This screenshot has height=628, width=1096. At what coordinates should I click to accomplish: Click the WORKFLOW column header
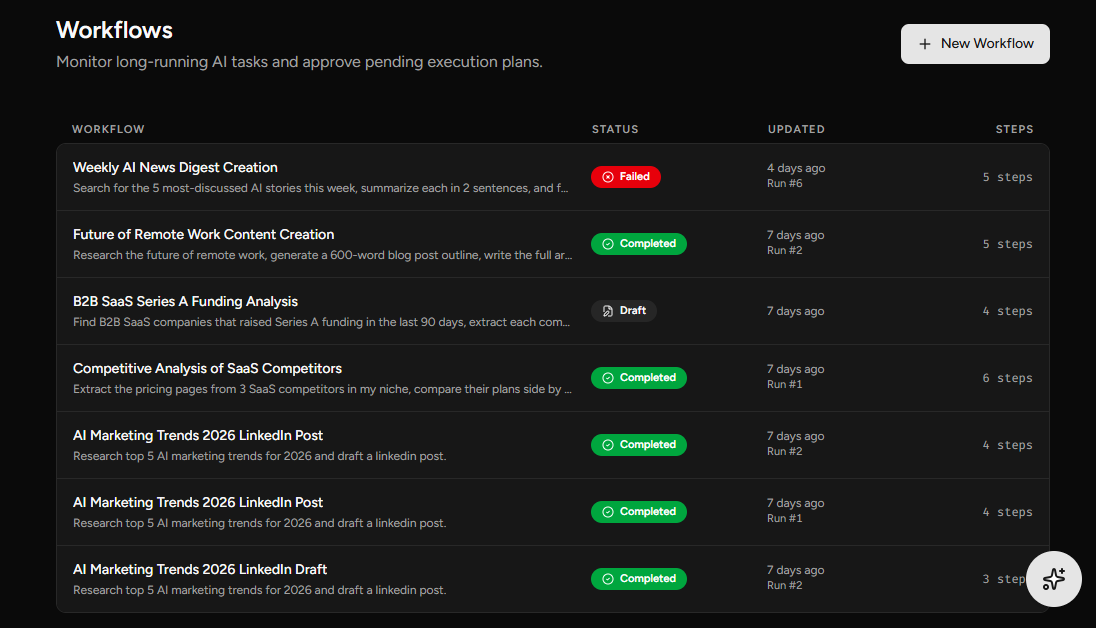pyautogui.click(x=108, y=129)
